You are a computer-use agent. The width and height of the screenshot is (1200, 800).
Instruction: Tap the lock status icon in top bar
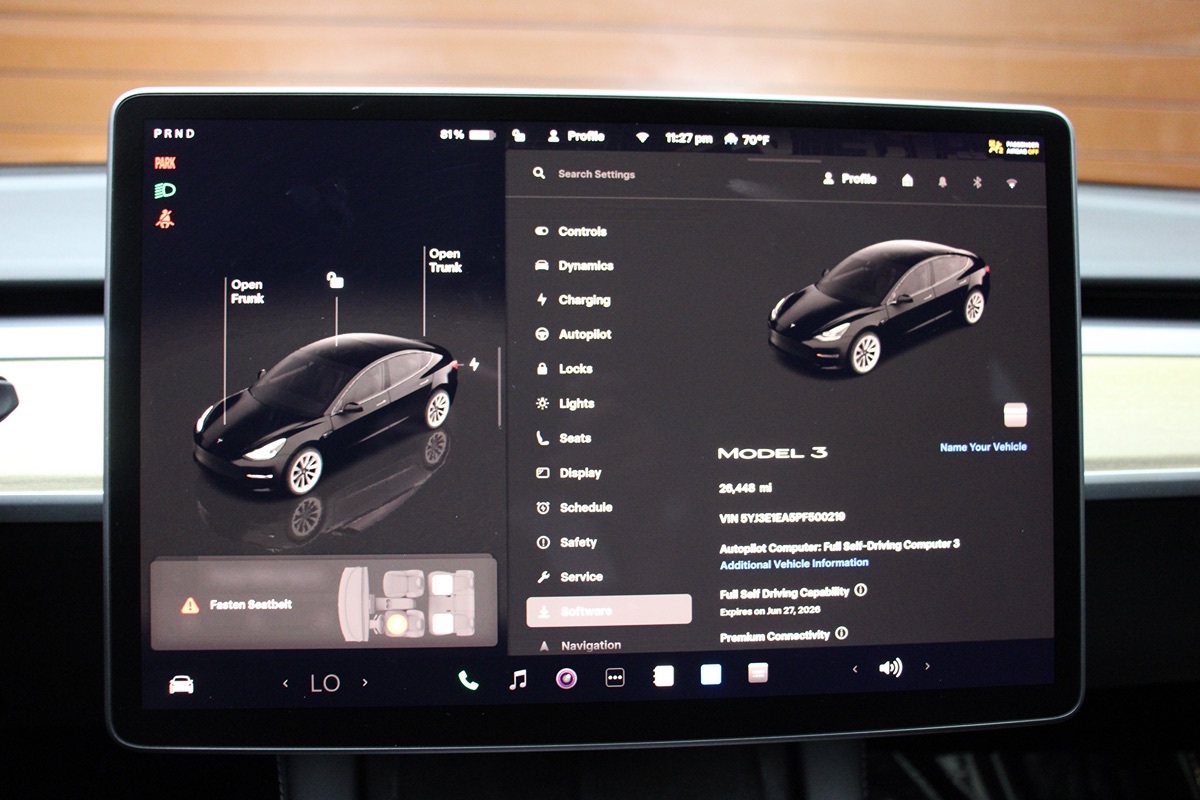pyautogui.click(x=518, y=136)
